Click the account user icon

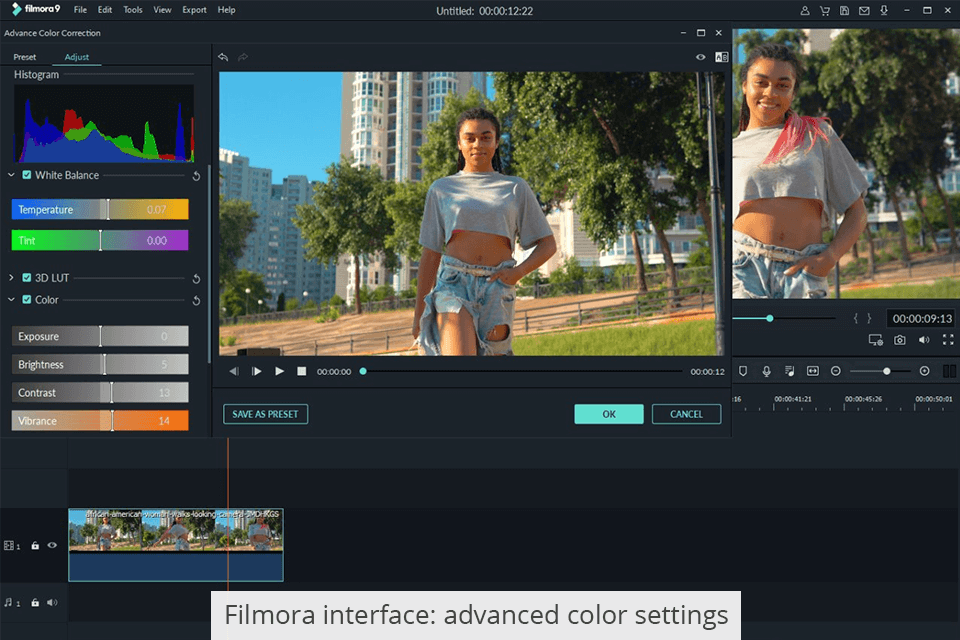coord(805,10)
